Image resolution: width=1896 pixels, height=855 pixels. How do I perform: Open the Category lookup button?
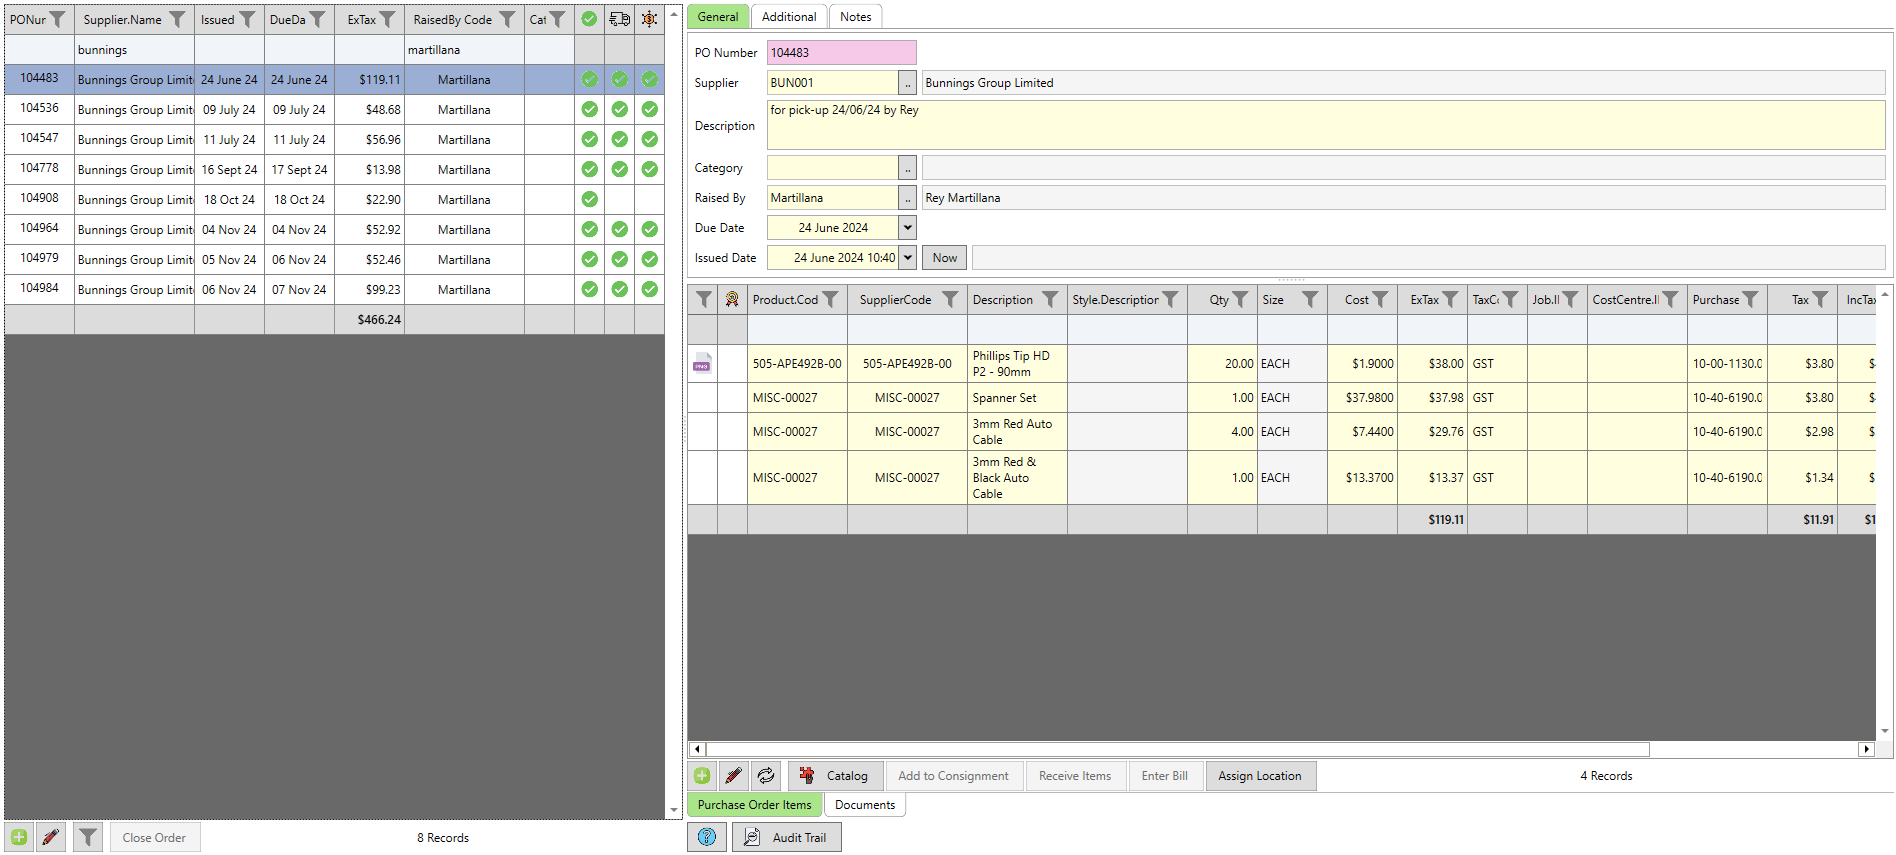coord(907,168)
